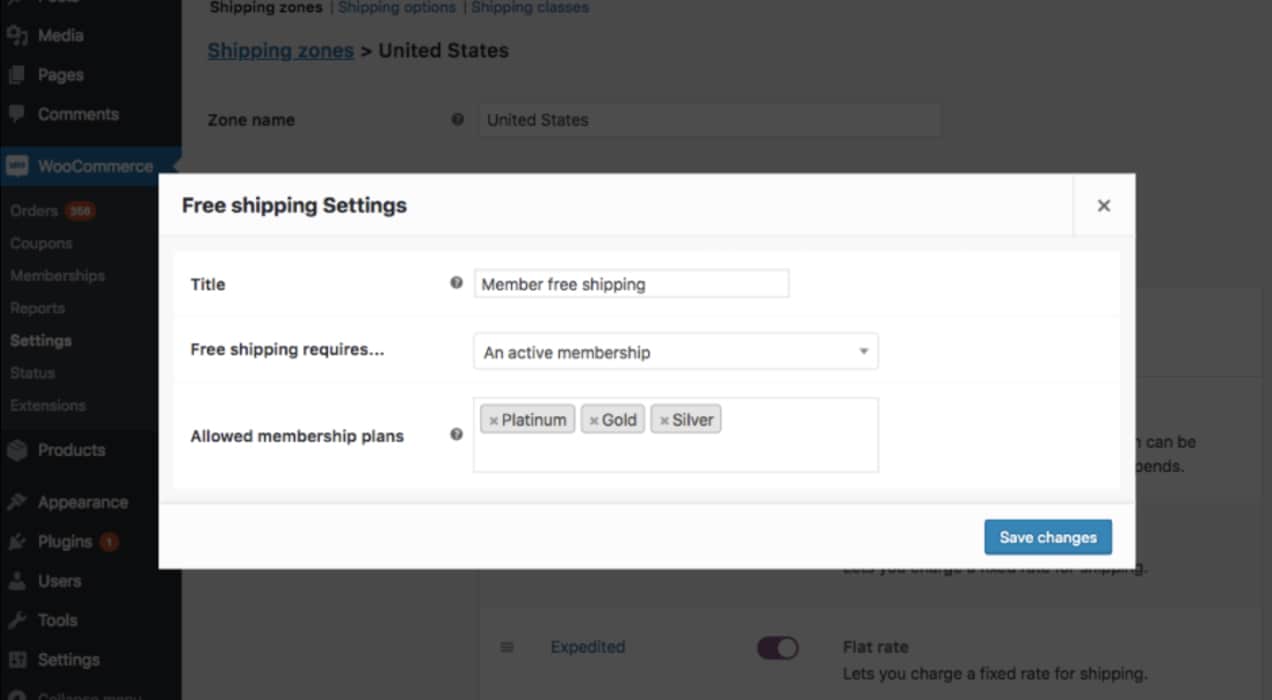Select the Shipping zones tab
The width and height of the screenshot is (1272, 700).
[266, 8]
